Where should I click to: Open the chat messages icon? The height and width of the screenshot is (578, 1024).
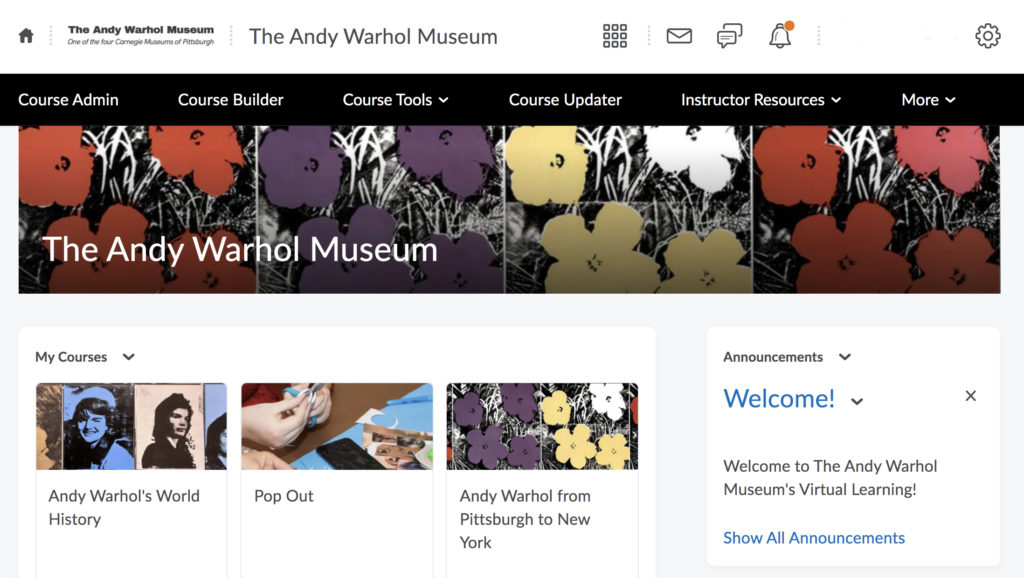(728, 36)
